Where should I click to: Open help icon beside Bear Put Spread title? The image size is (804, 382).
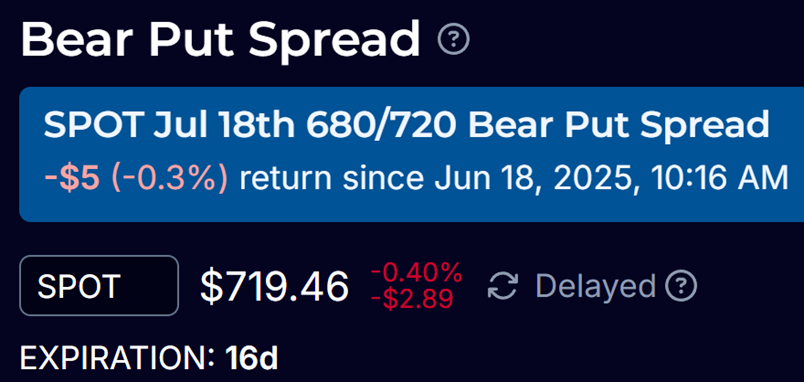click(454, 39)
